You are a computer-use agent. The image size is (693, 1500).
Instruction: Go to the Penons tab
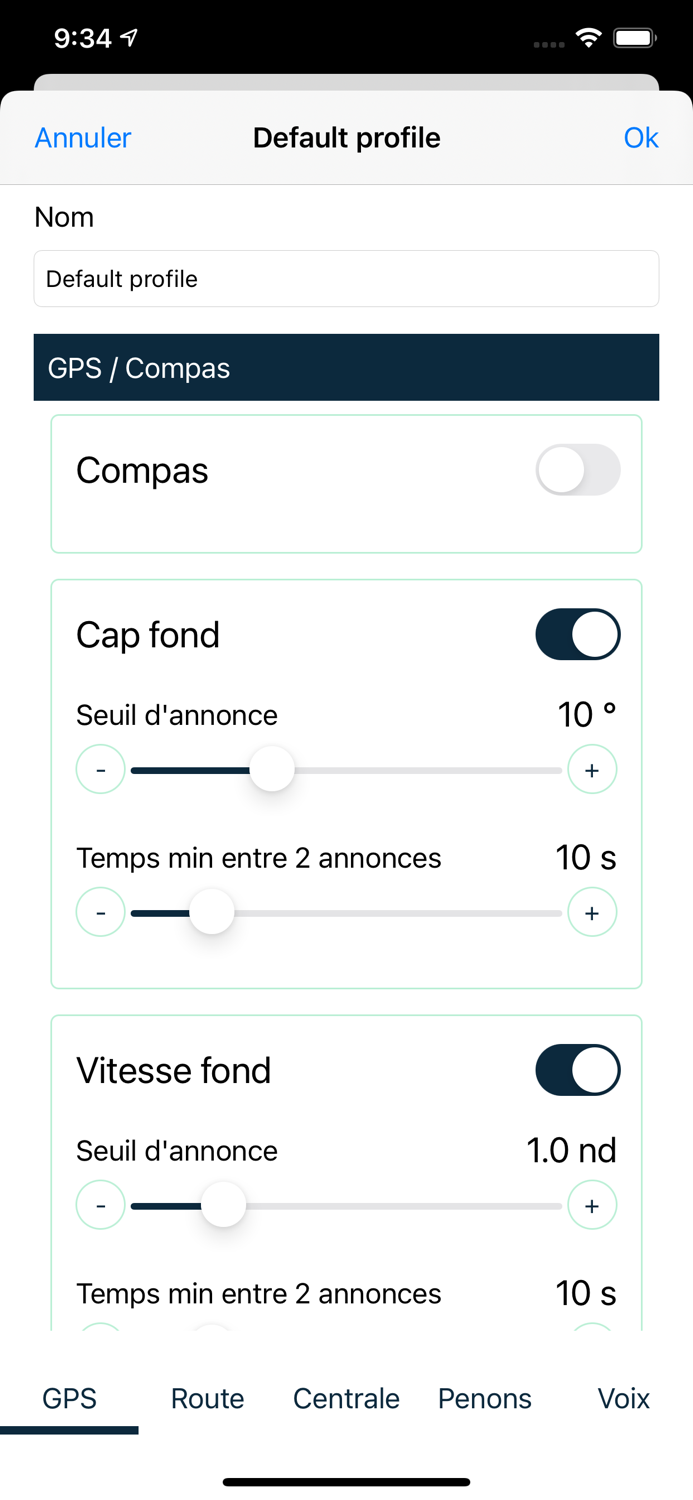pos(485,1398)
